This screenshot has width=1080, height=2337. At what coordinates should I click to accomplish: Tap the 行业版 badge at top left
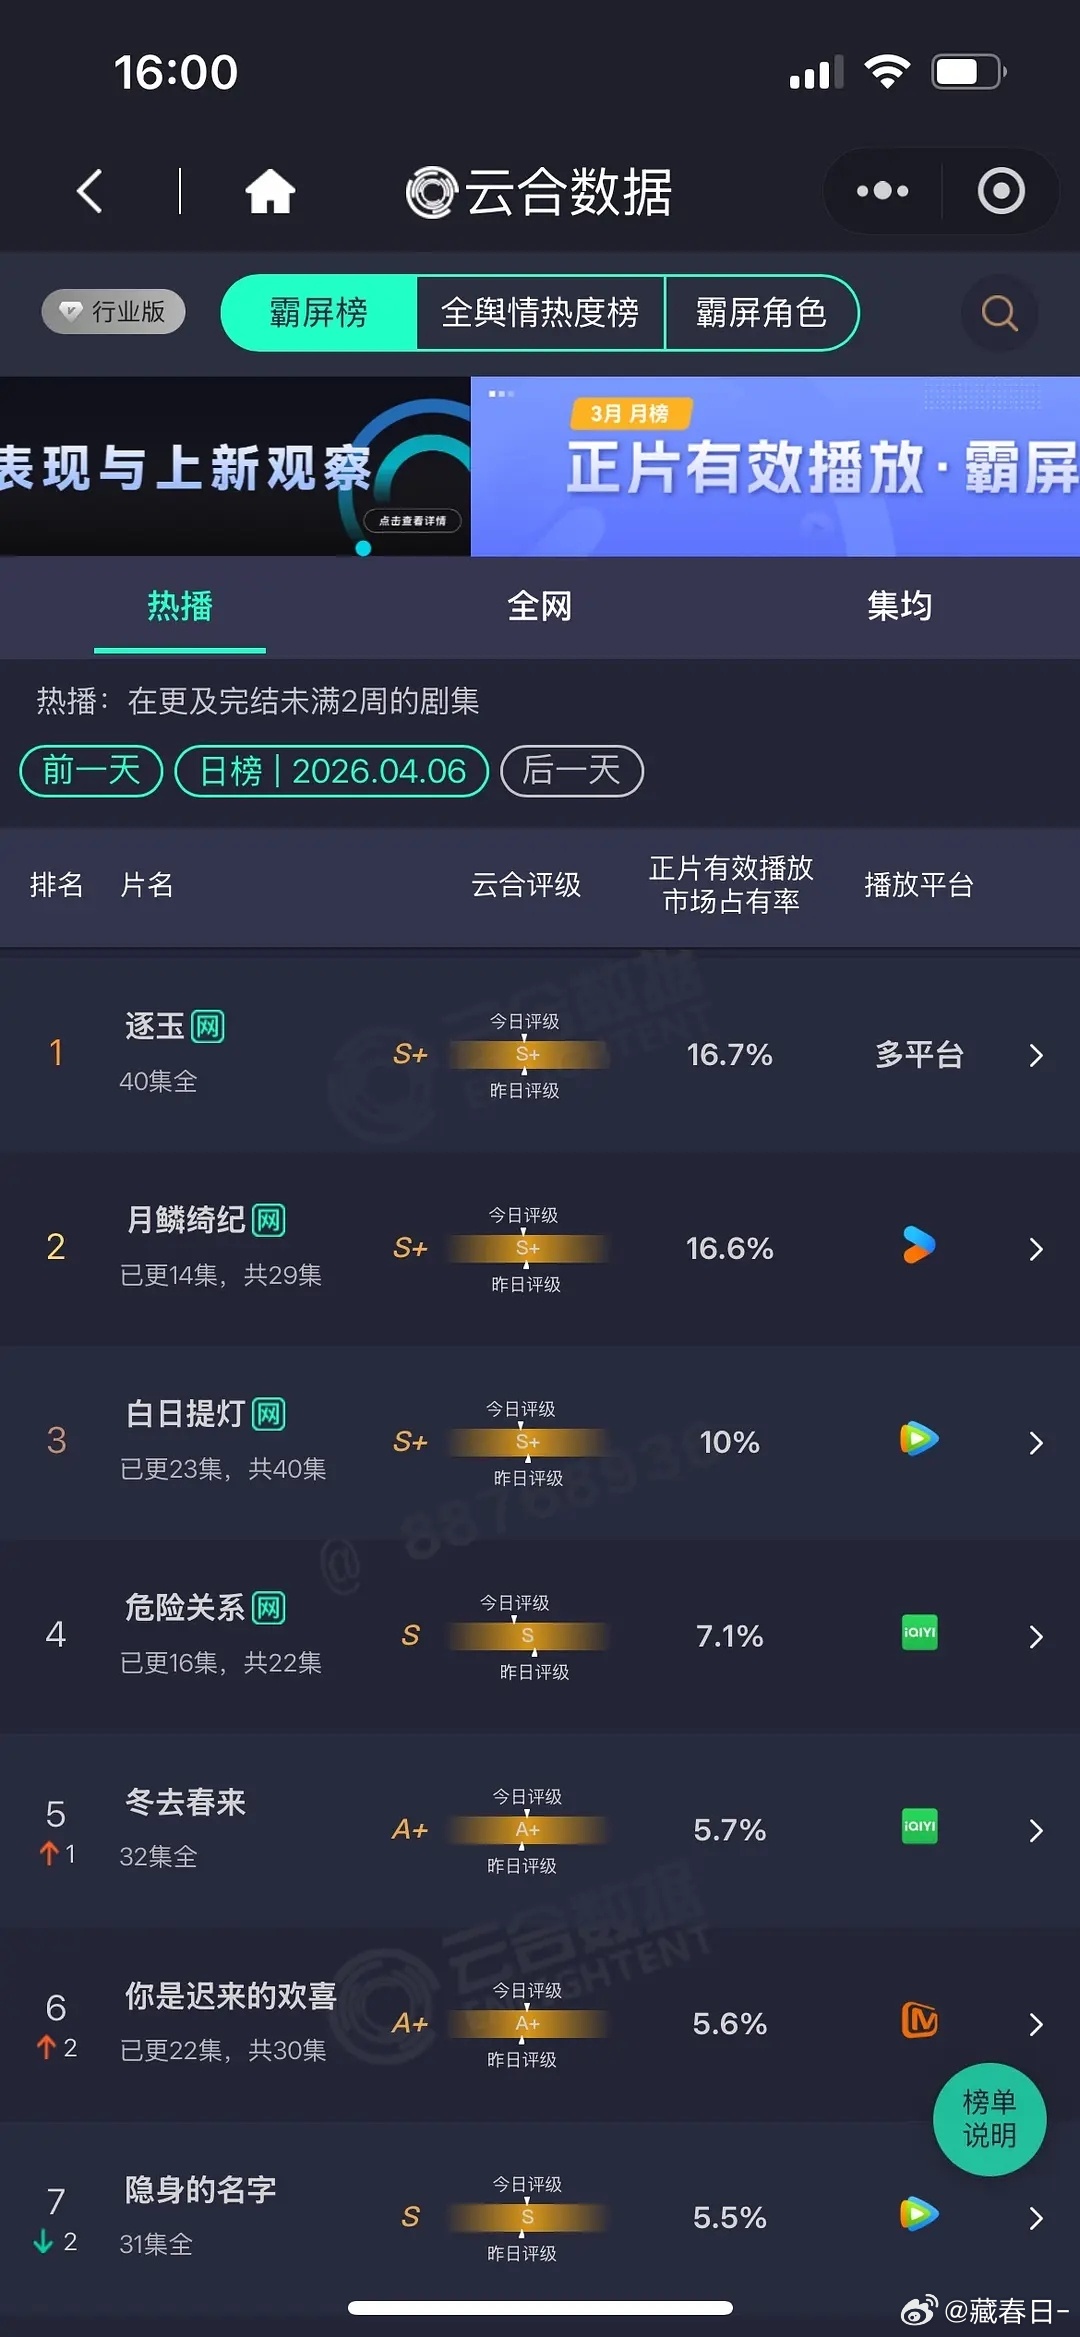112,311
